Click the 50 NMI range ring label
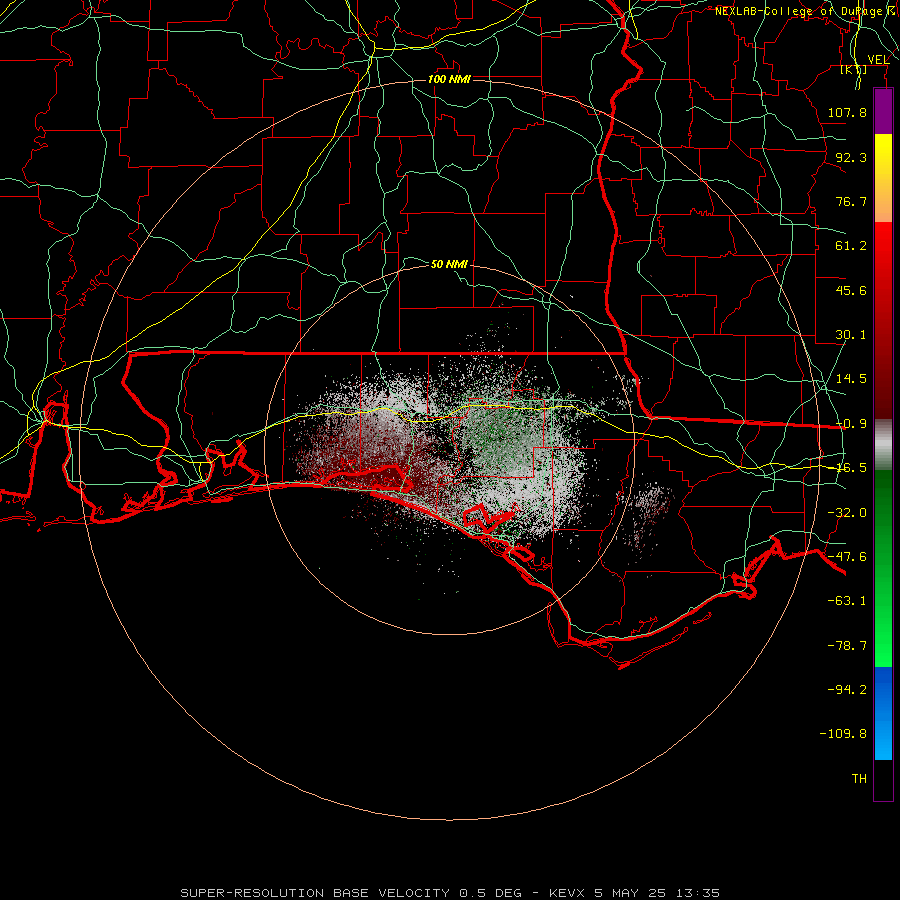 click(x=449, y=264)
